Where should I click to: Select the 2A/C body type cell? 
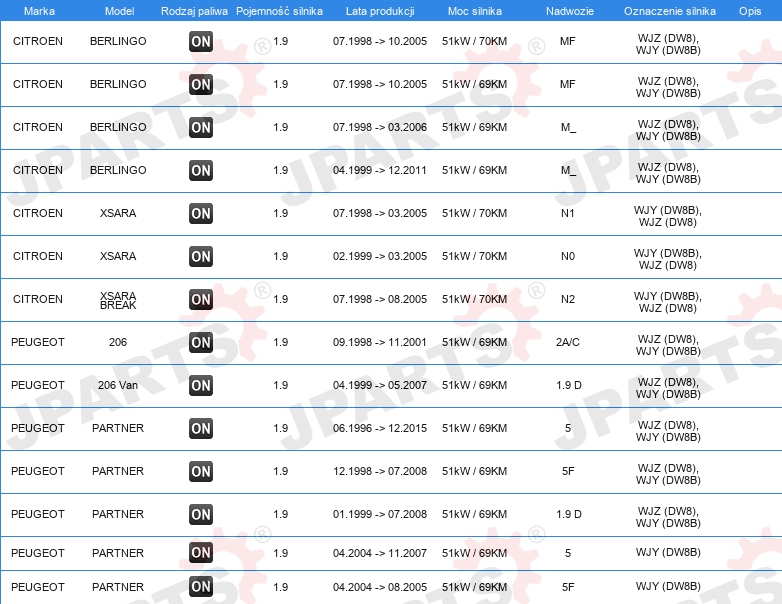point(568,342)
